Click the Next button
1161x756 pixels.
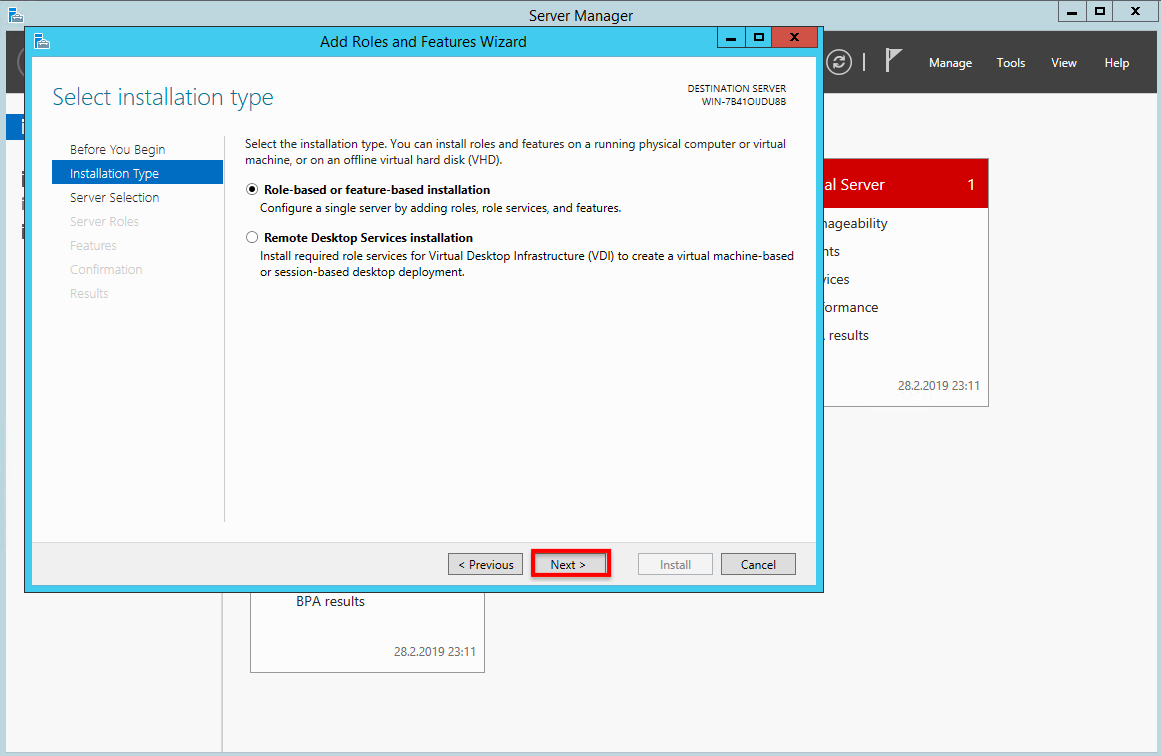(x=568, y=564)
